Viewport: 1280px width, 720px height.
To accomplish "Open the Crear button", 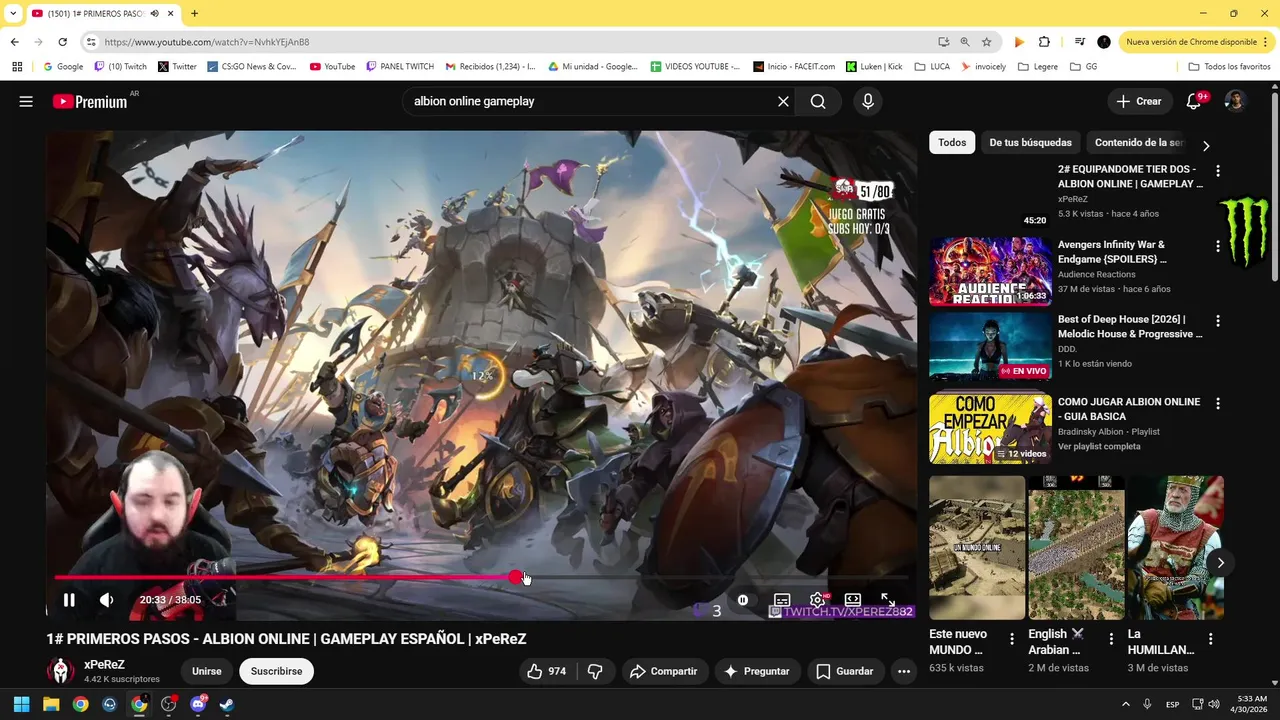I will (x=1138, y=101).
